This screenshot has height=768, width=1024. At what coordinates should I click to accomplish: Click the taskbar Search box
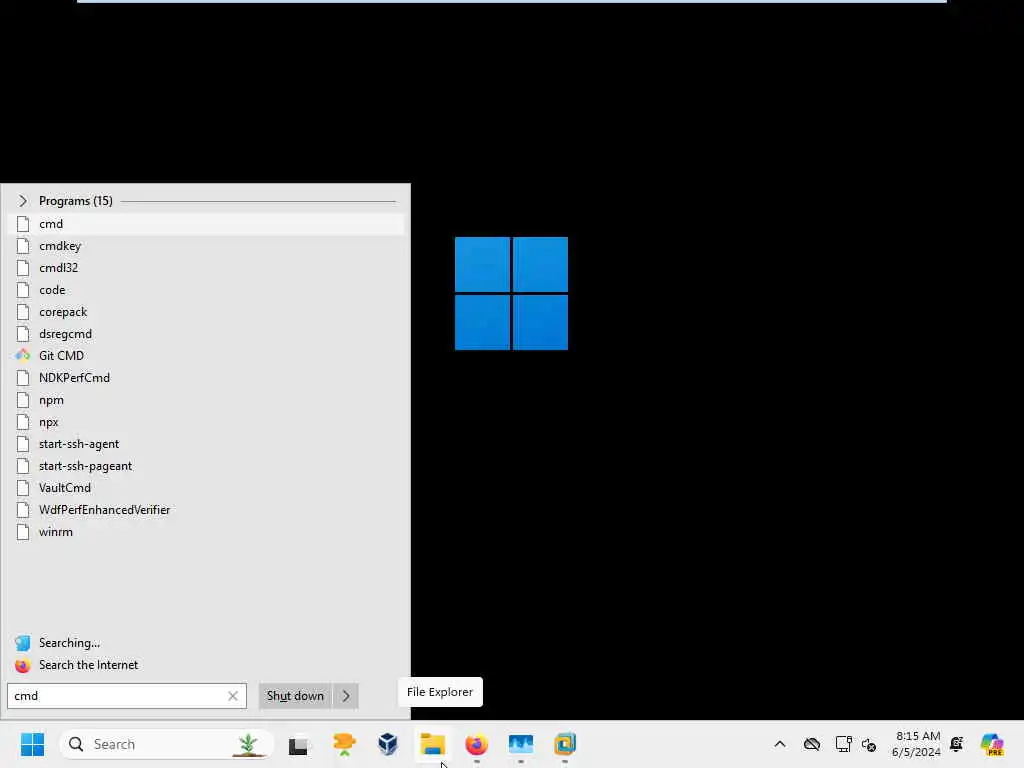coord(167,744)
